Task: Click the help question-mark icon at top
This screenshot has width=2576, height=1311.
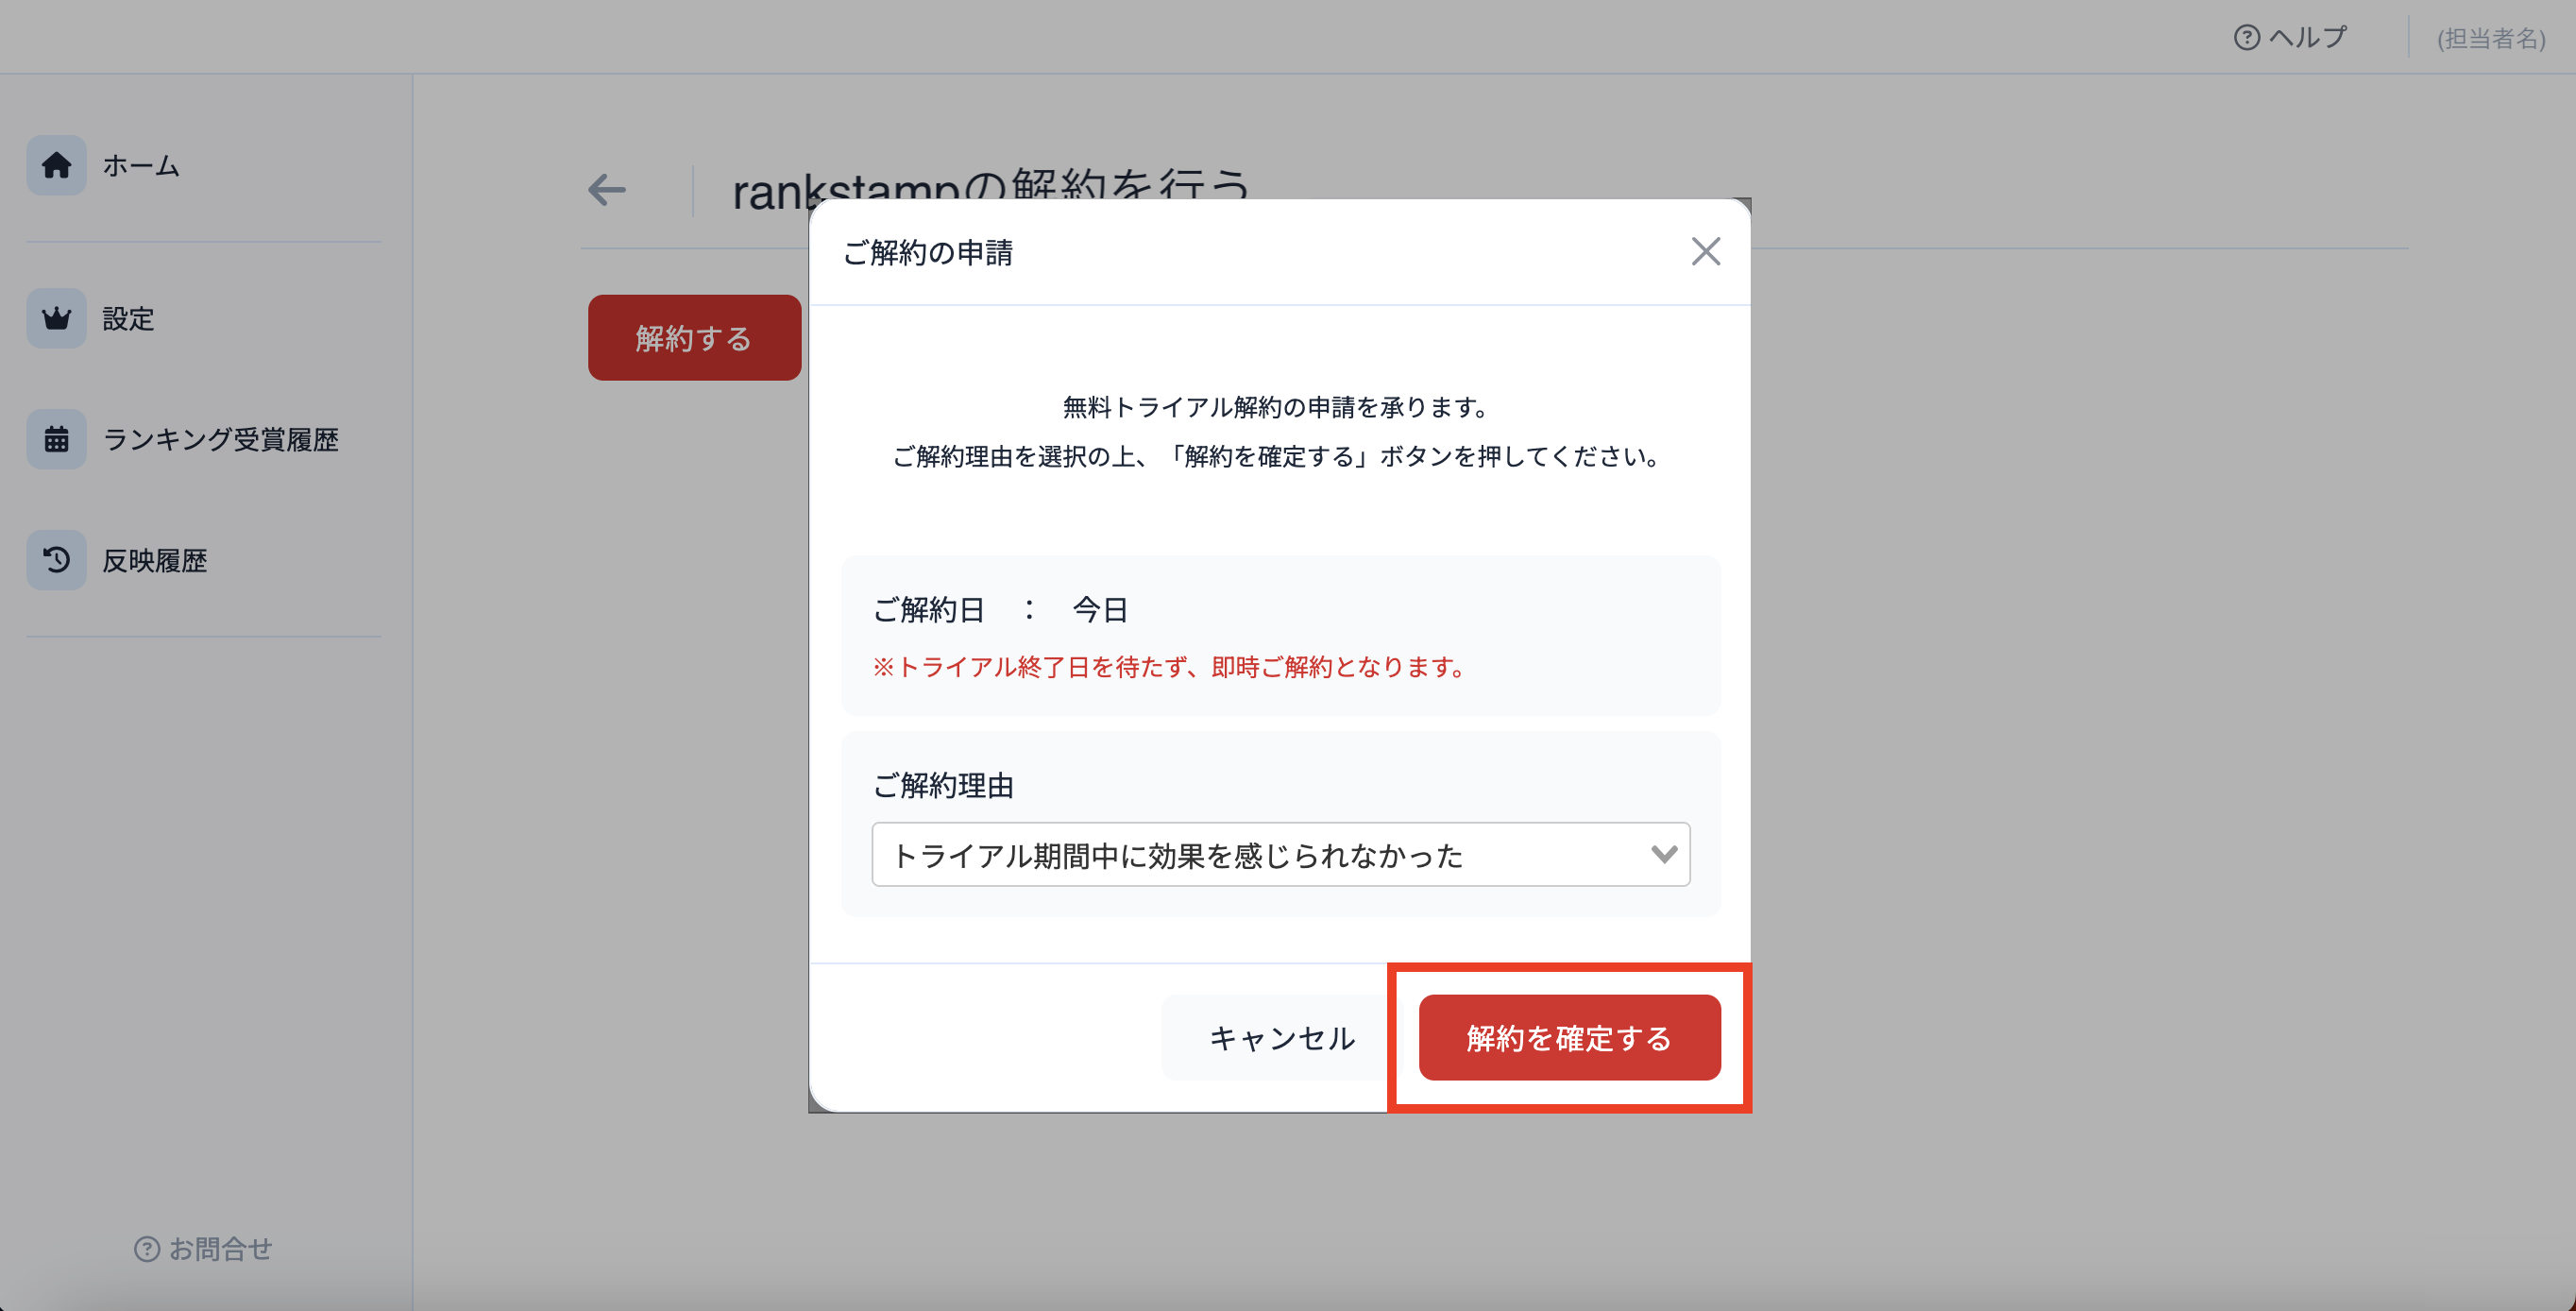Action: [x=2246, y=38]
